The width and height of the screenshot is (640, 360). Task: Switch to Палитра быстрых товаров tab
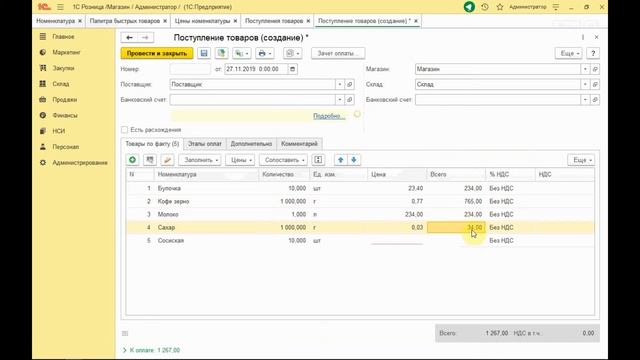pyautogui.click(x=125, y=21)
